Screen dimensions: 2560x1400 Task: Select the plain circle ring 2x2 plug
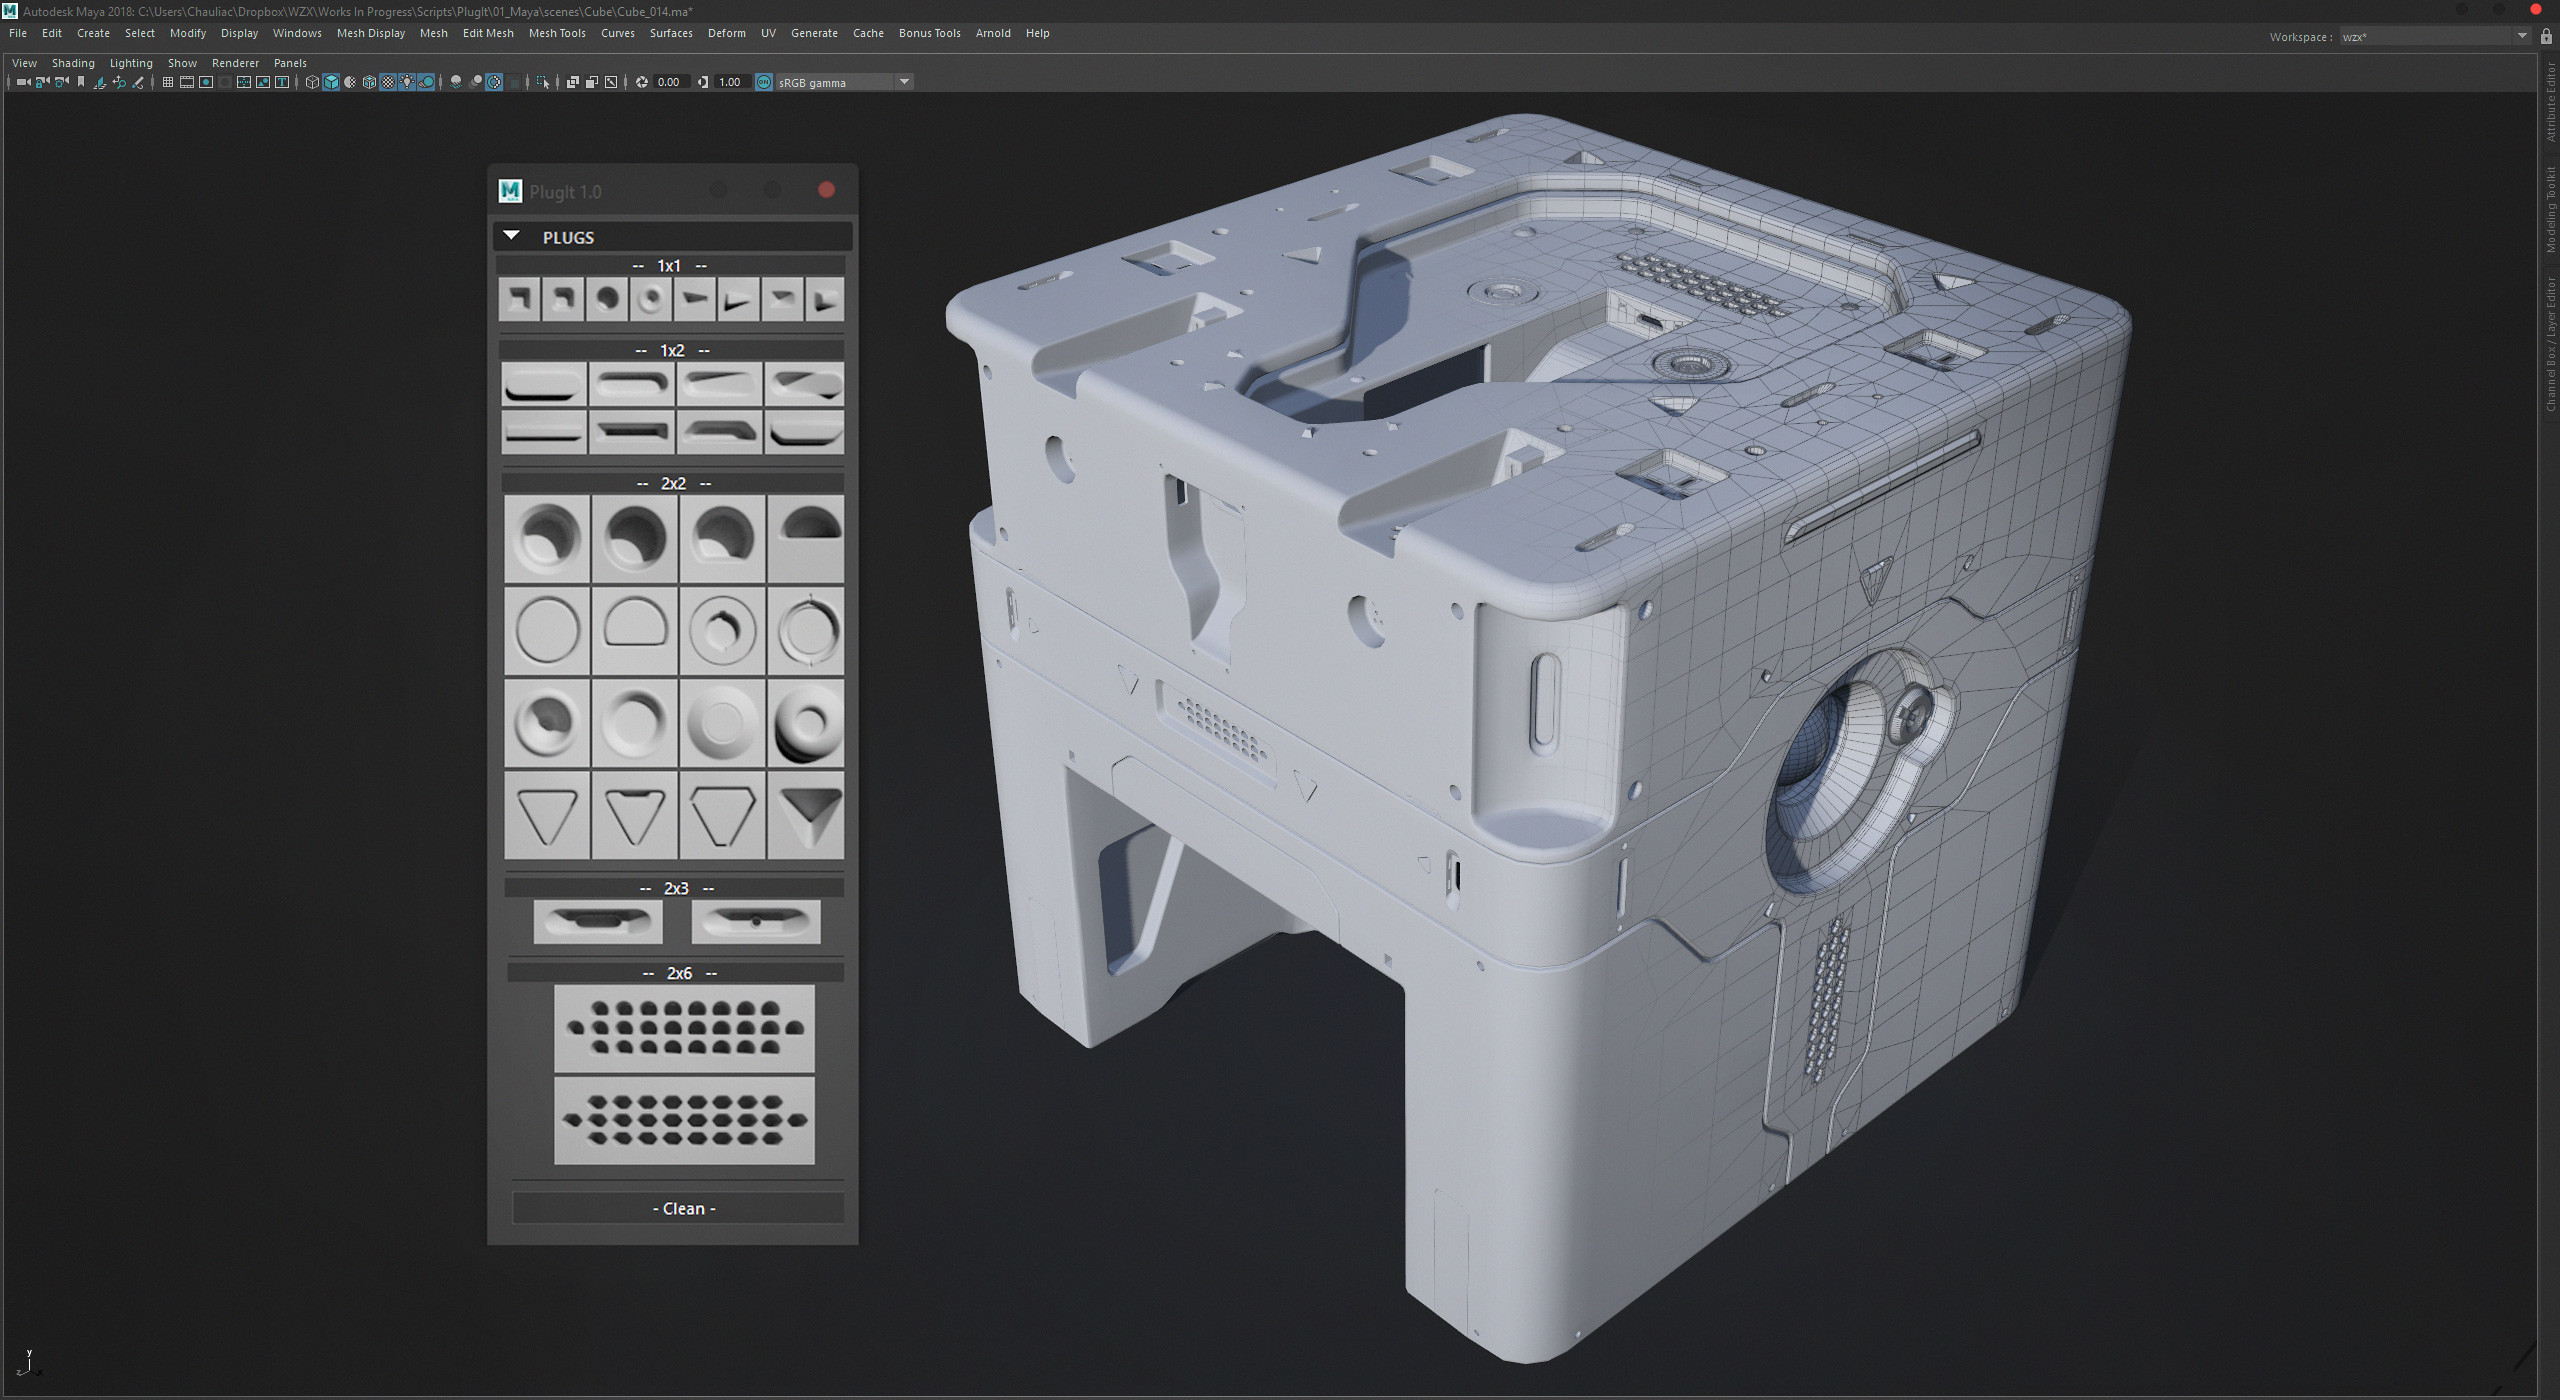[x=547, y=631]
